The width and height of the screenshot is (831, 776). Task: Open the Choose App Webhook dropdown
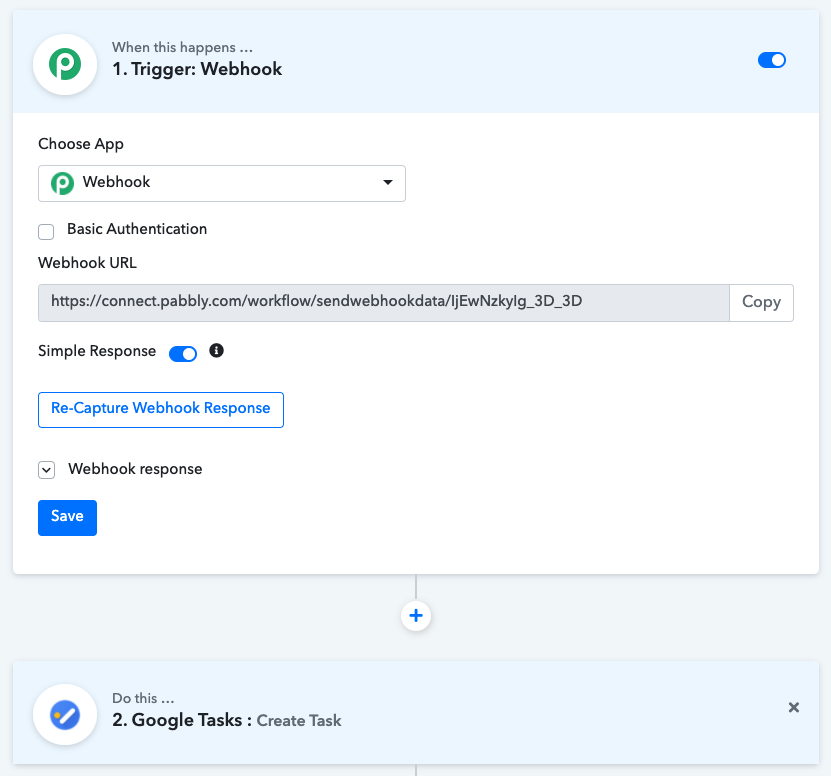(222, 183)
